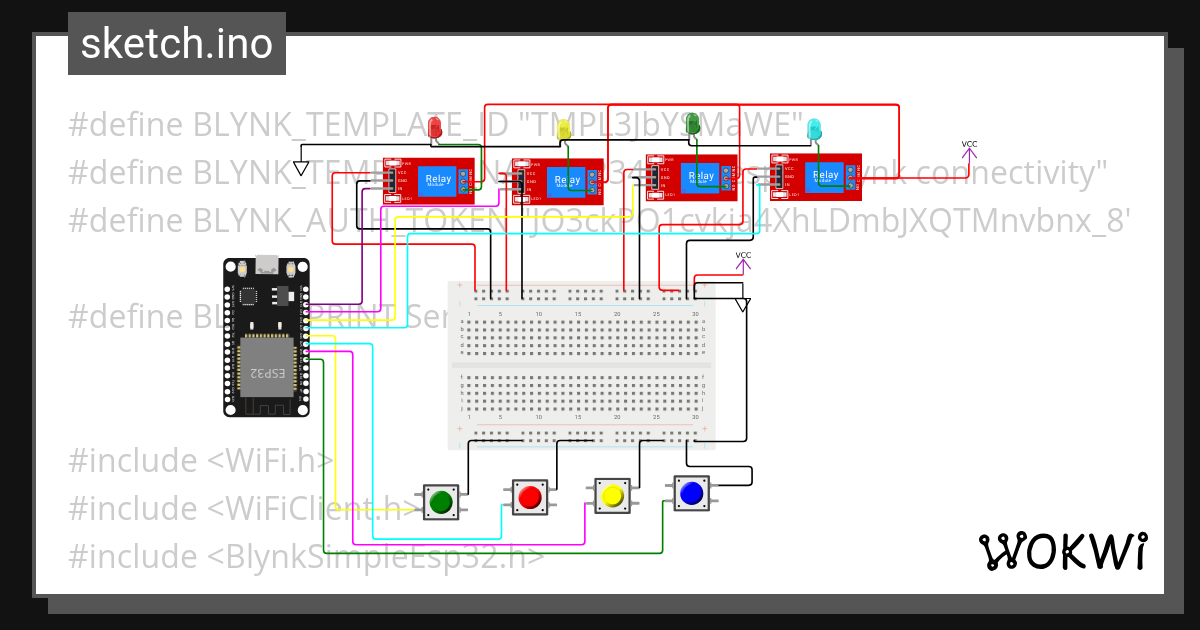Click the yellow LED component
The height and width of the screenshot is (630, 1200).
(565, 128)
